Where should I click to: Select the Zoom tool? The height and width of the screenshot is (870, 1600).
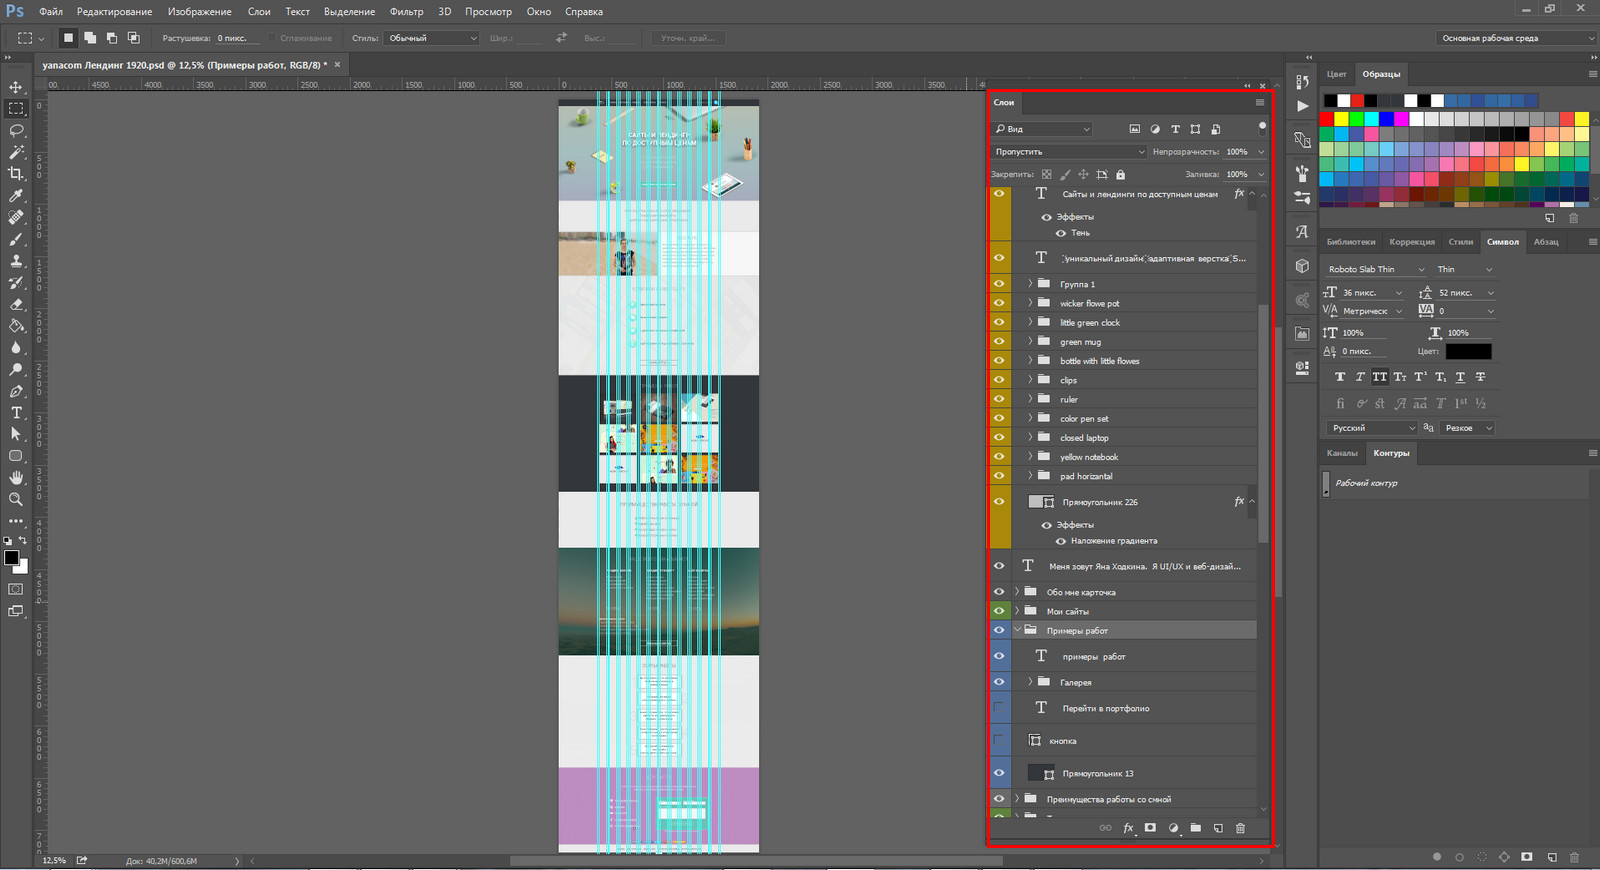(x=16, y=499)
